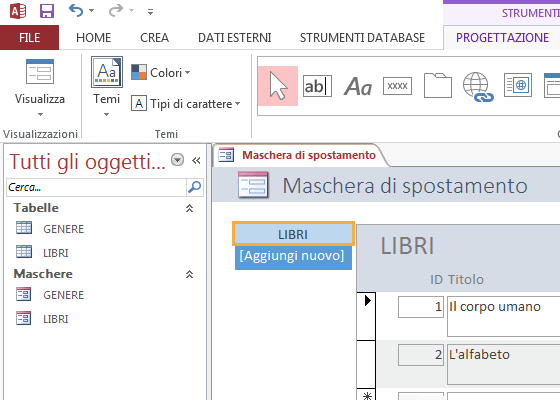Screen dimensions: 560x400
Task: Collapse the Tabelle group
Action: pos(189,208)
